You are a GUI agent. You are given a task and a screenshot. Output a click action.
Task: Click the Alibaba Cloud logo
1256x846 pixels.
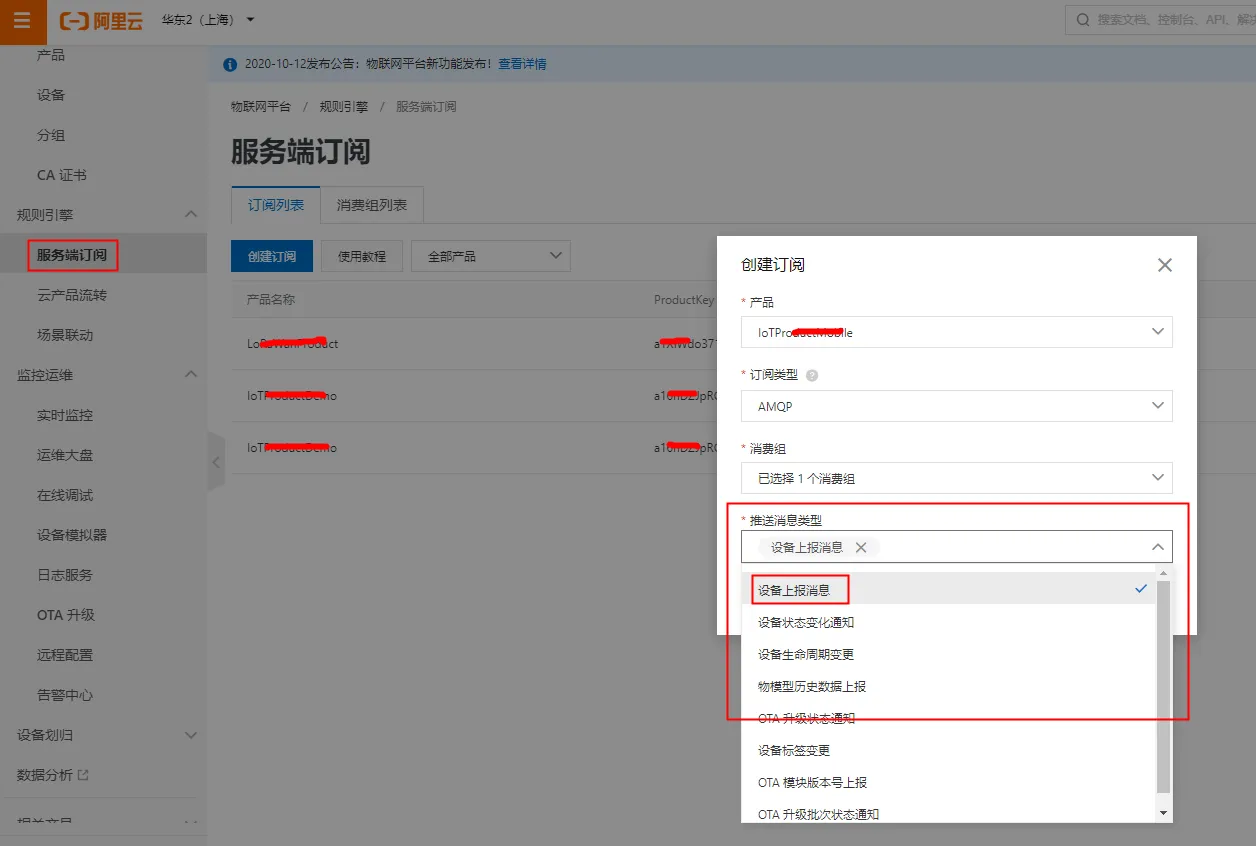coord(101,21)
